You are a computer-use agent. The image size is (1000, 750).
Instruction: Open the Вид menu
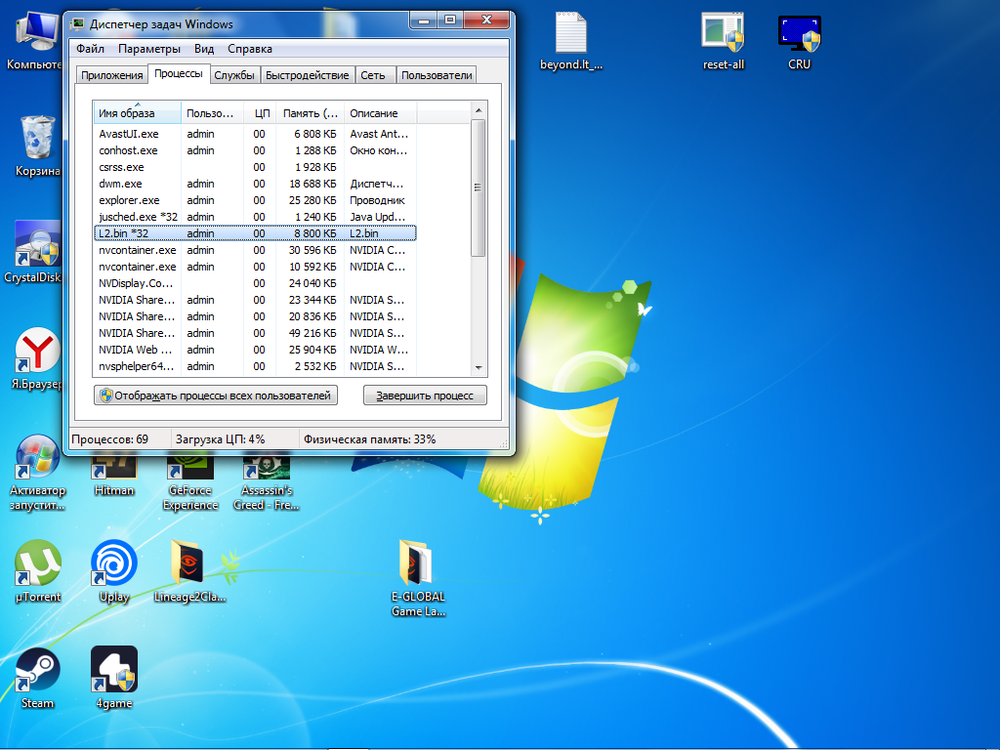206,48
